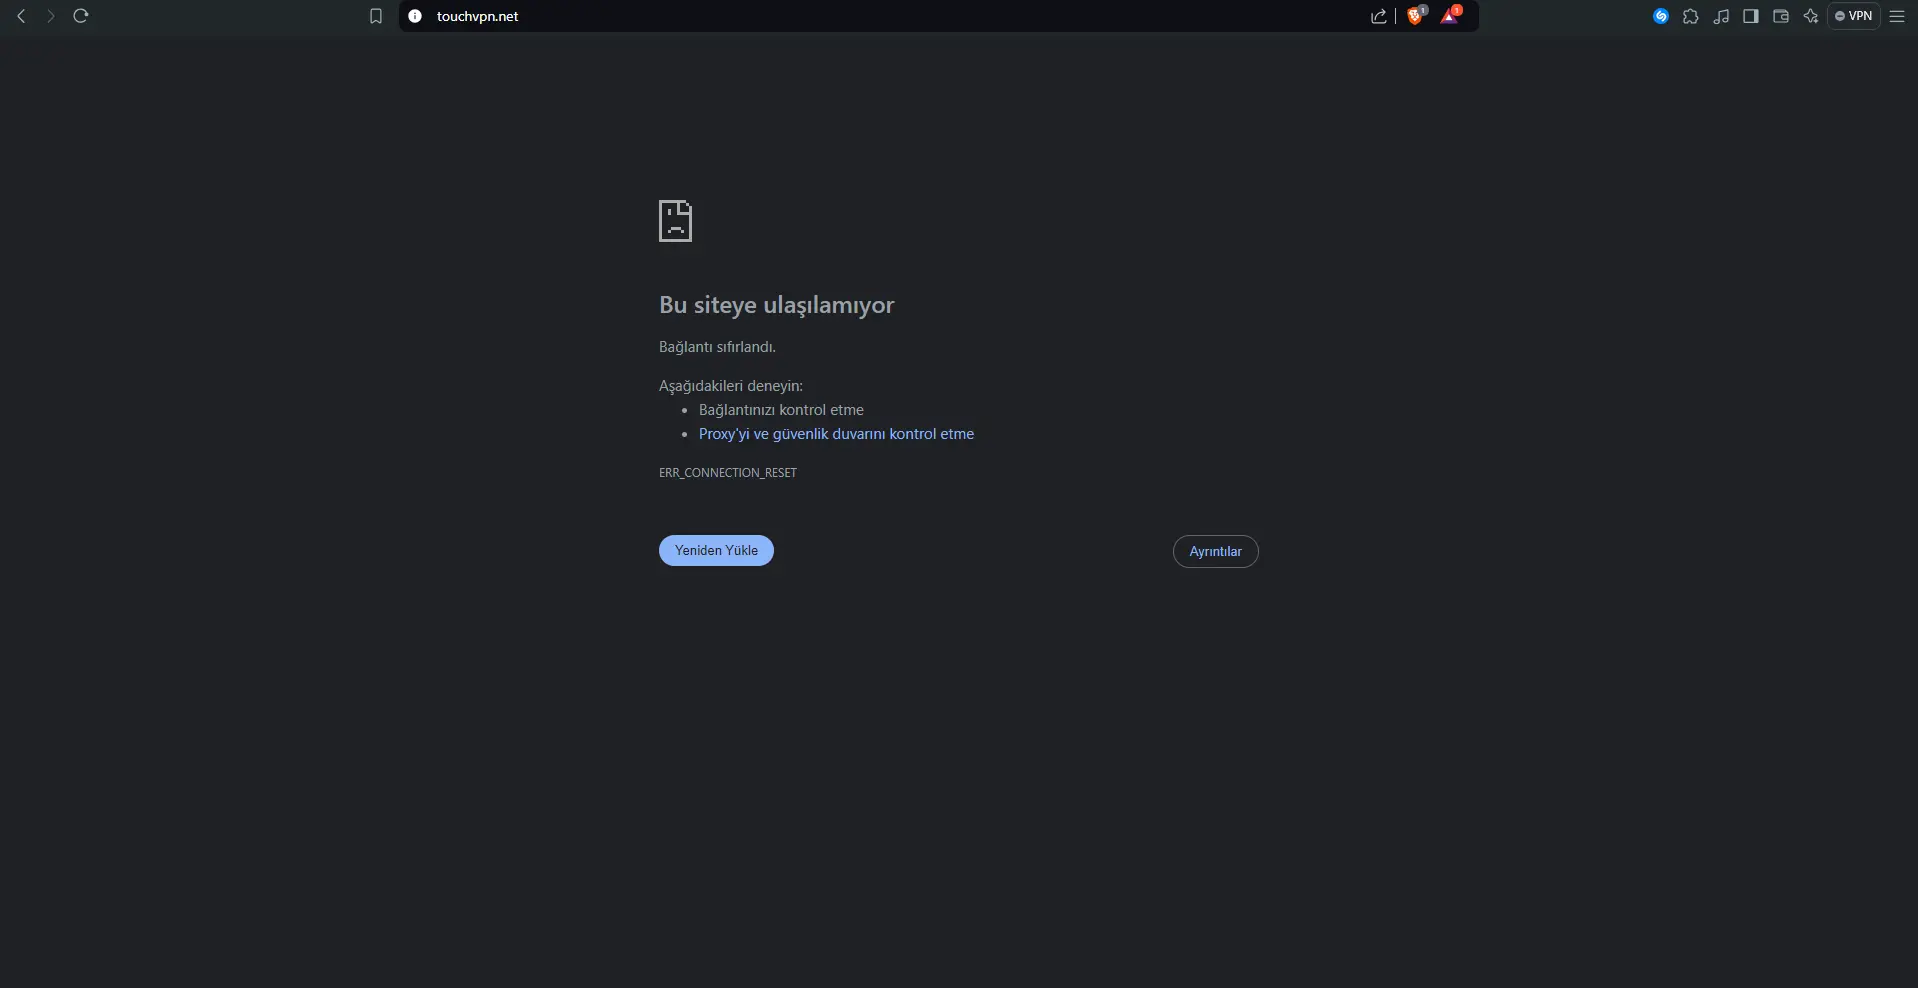Click the 'Bağlantı sıfırlandı.' message
1918x988 pixels.
coord(717,347)
